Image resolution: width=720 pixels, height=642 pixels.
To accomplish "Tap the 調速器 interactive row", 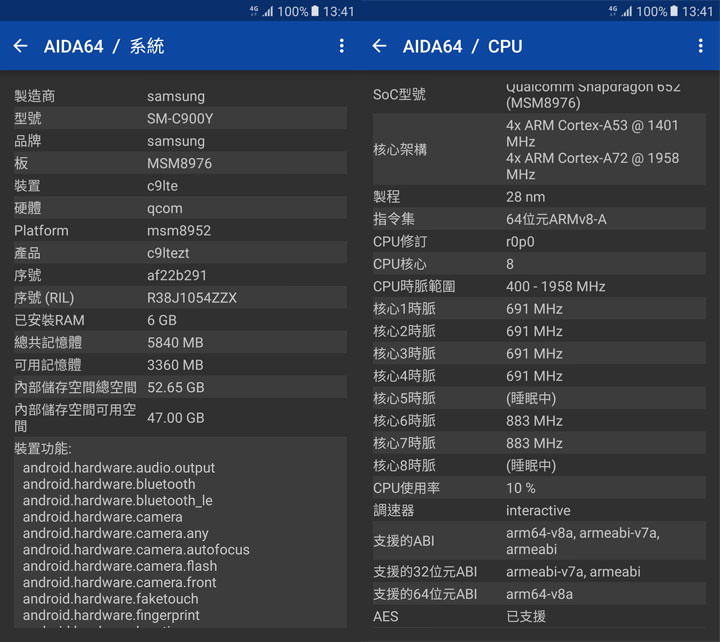I will [x=538, y=510].
